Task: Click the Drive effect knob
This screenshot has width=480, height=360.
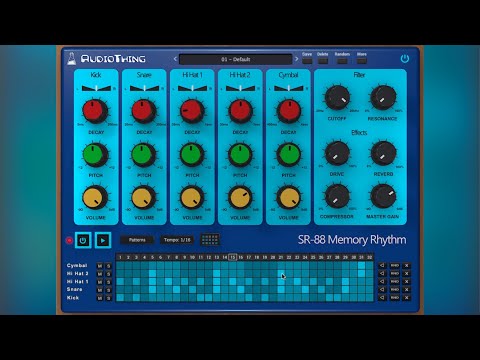Action: (337, 154)
